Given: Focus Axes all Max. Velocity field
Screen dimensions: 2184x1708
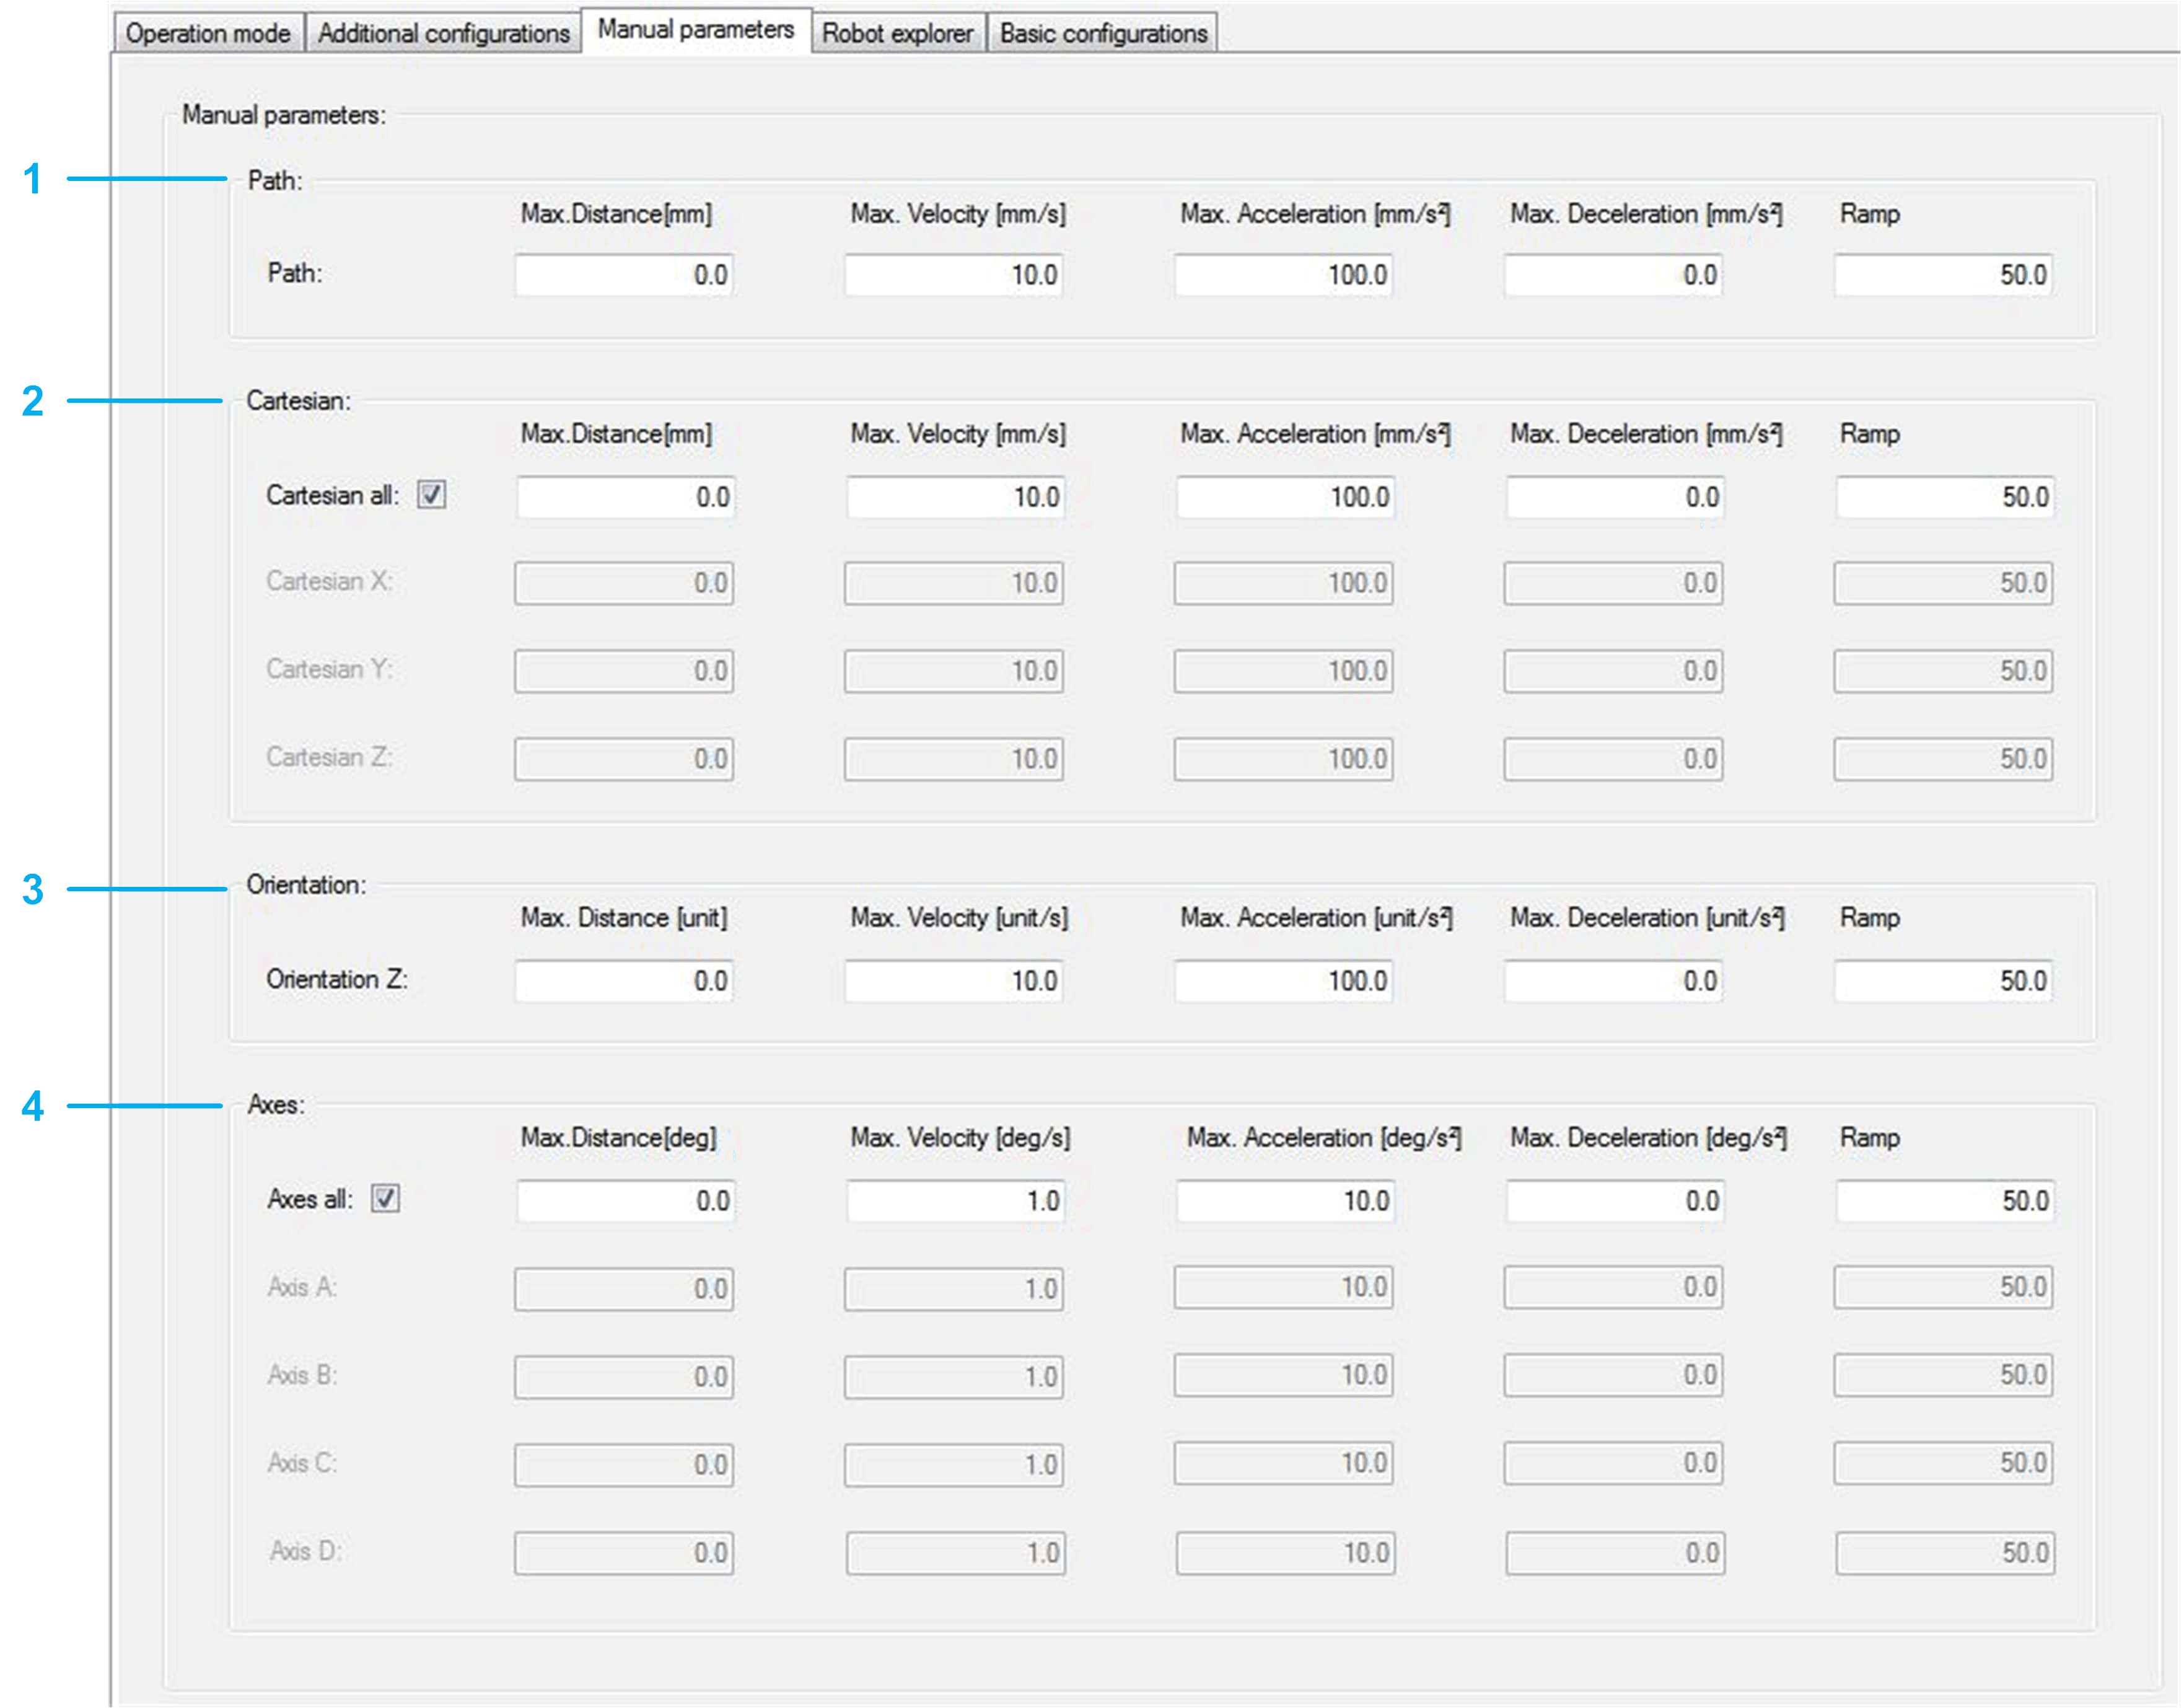Looking at the screenshot, I should 955,1201.
